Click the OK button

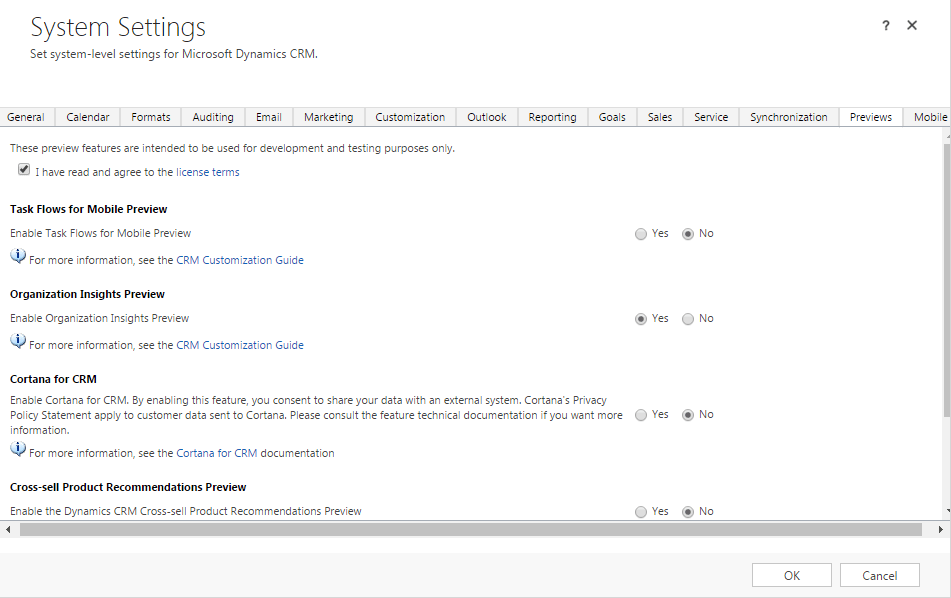791,576
